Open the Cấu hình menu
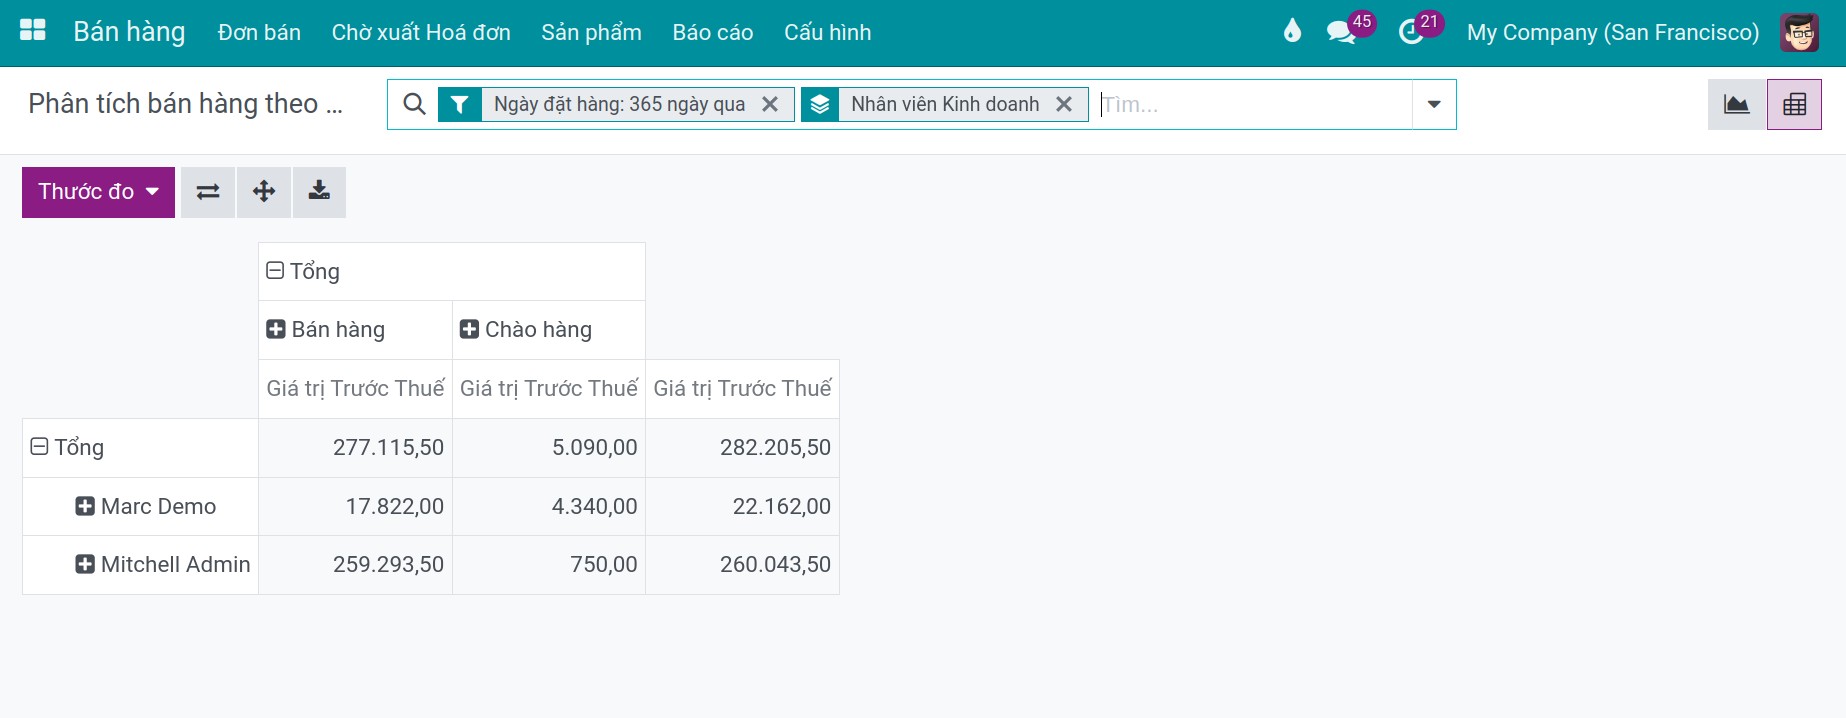The image size is (1846, 718). point(827,32)
